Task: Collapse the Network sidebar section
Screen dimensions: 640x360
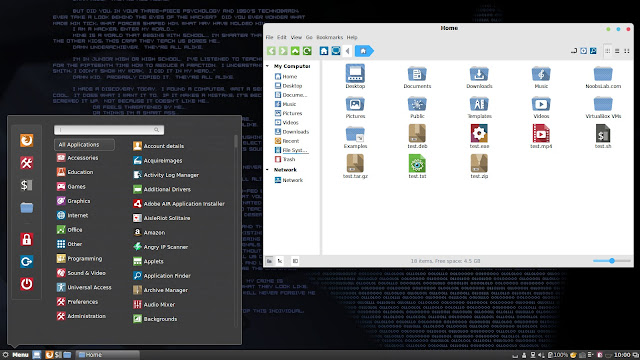Action: tap(268, 170)
